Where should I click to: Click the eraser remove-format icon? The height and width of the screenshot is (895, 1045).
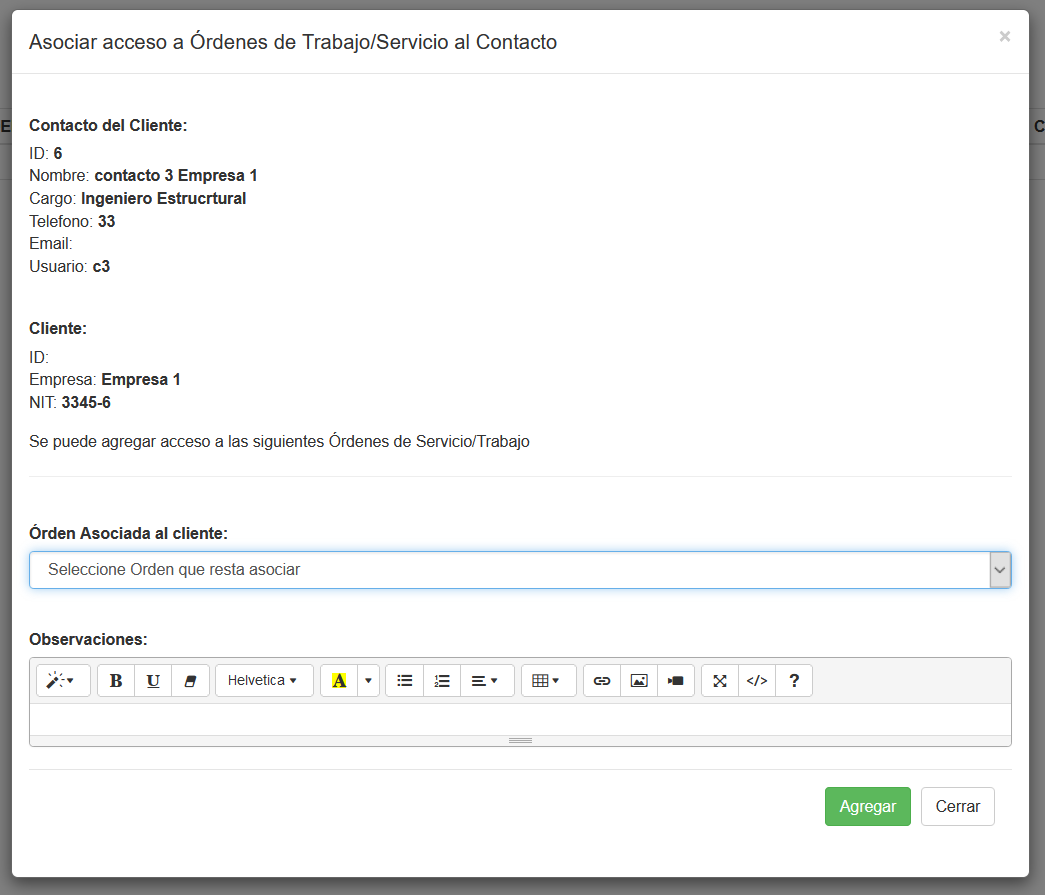click(190, 681)
